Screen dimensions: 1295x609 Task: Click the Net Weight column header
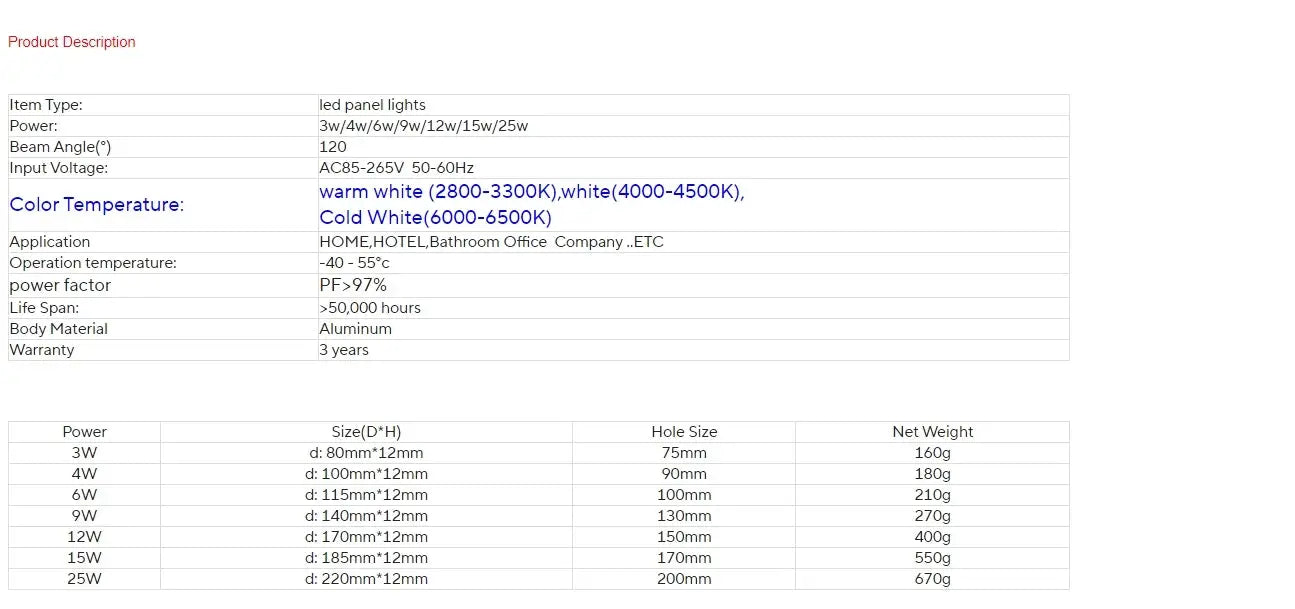point(932,432)
